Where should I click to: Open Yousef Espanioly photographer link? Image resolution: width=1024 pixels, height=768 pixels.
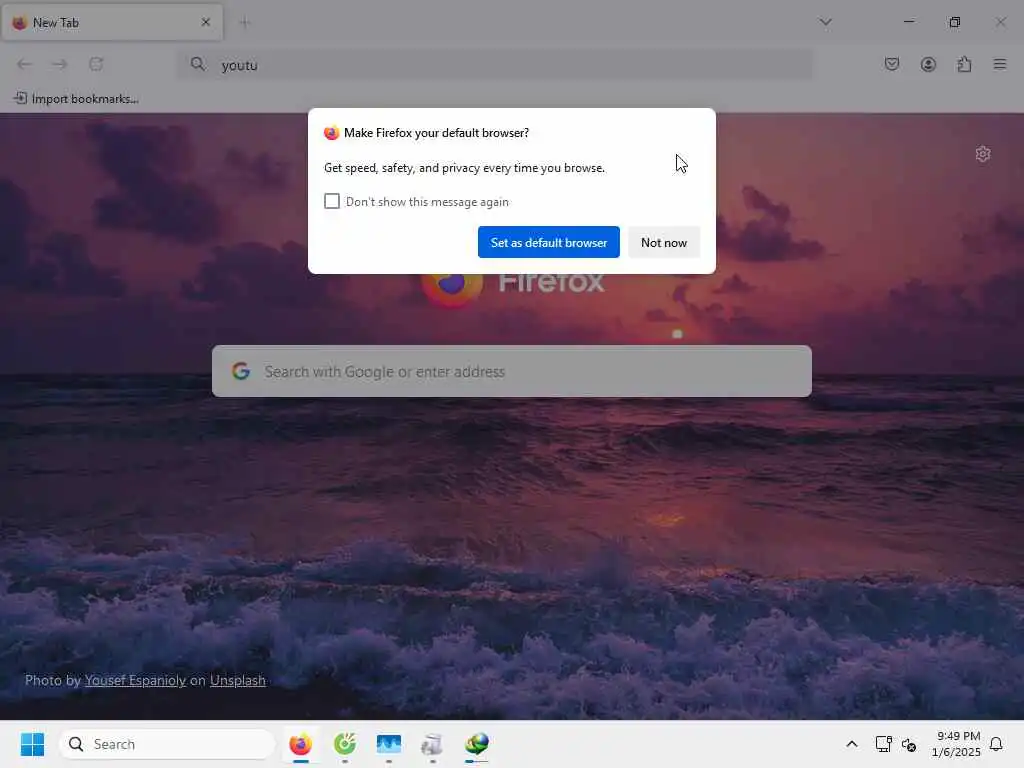coord(135,680)
